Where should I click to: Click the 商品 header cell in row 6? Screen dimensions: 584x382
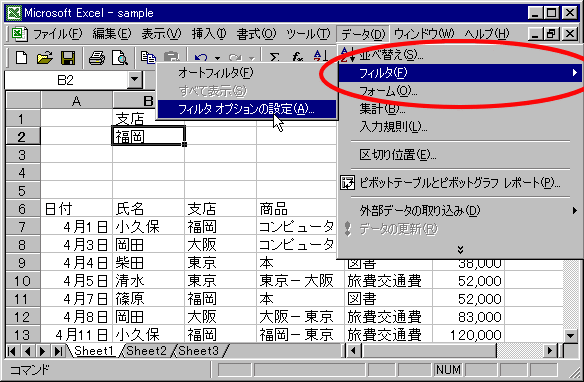coord(296,209)
